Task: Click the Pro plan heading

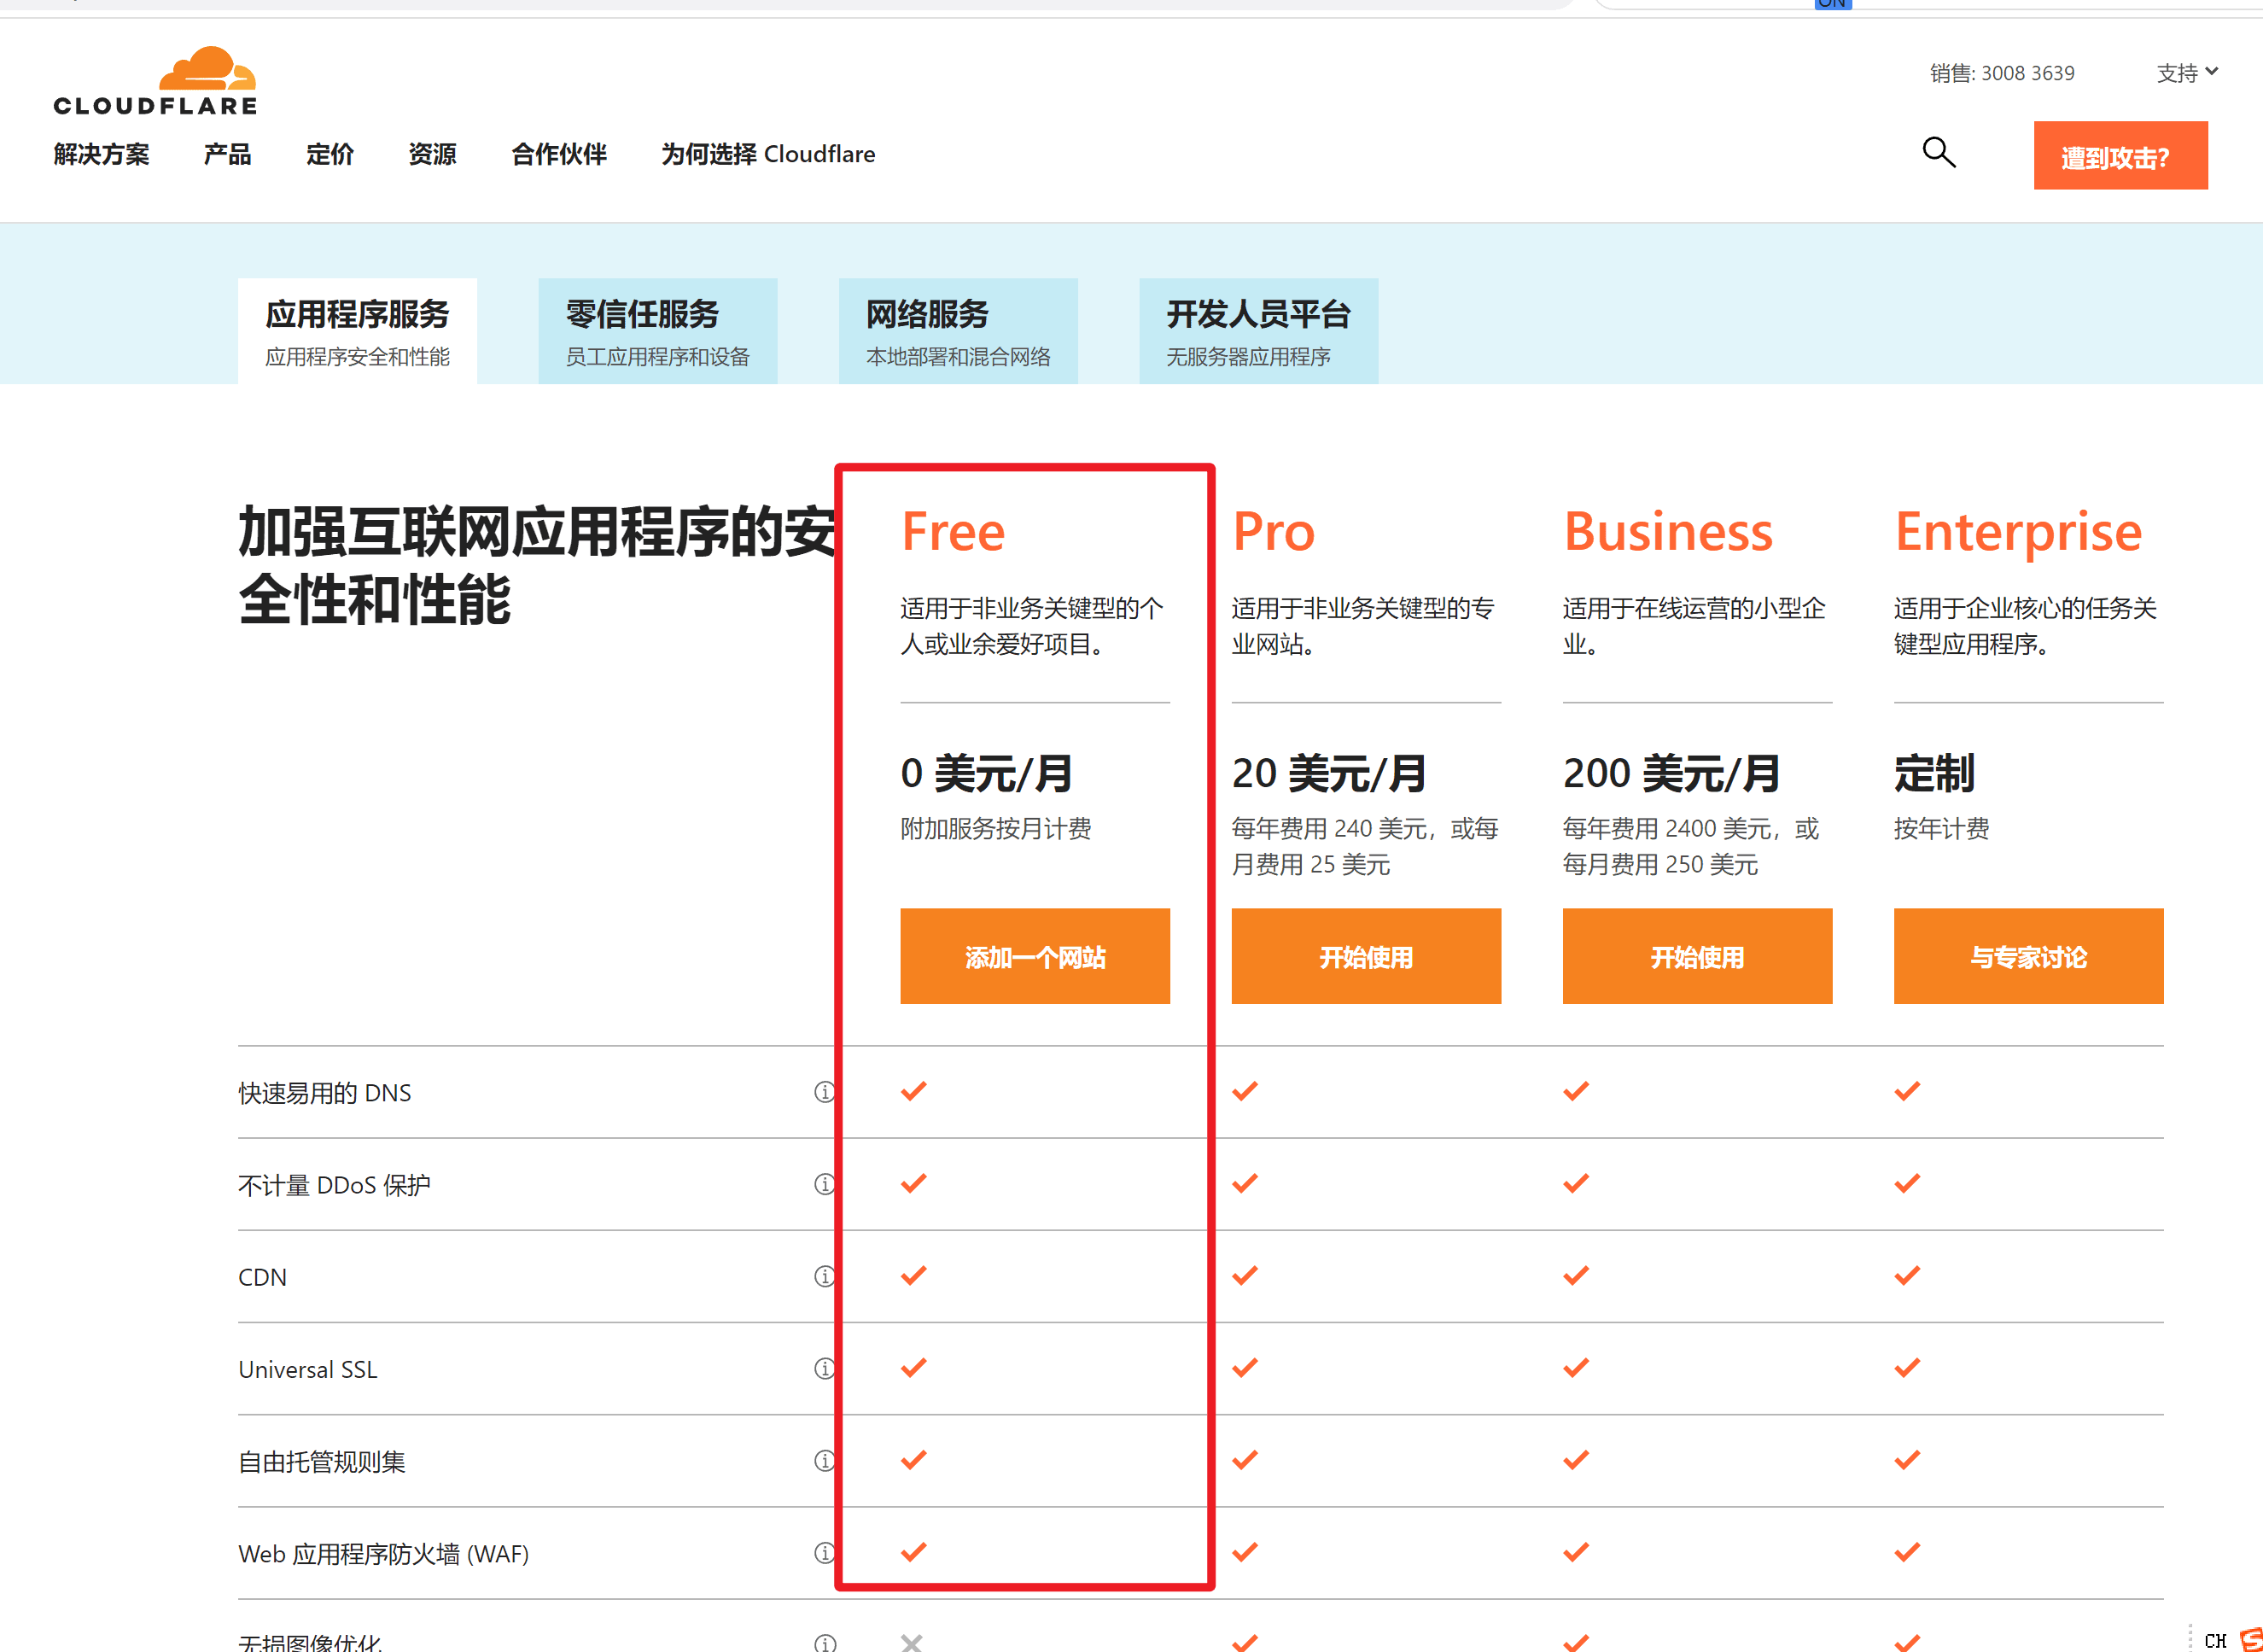Action: click(1273, 531)
